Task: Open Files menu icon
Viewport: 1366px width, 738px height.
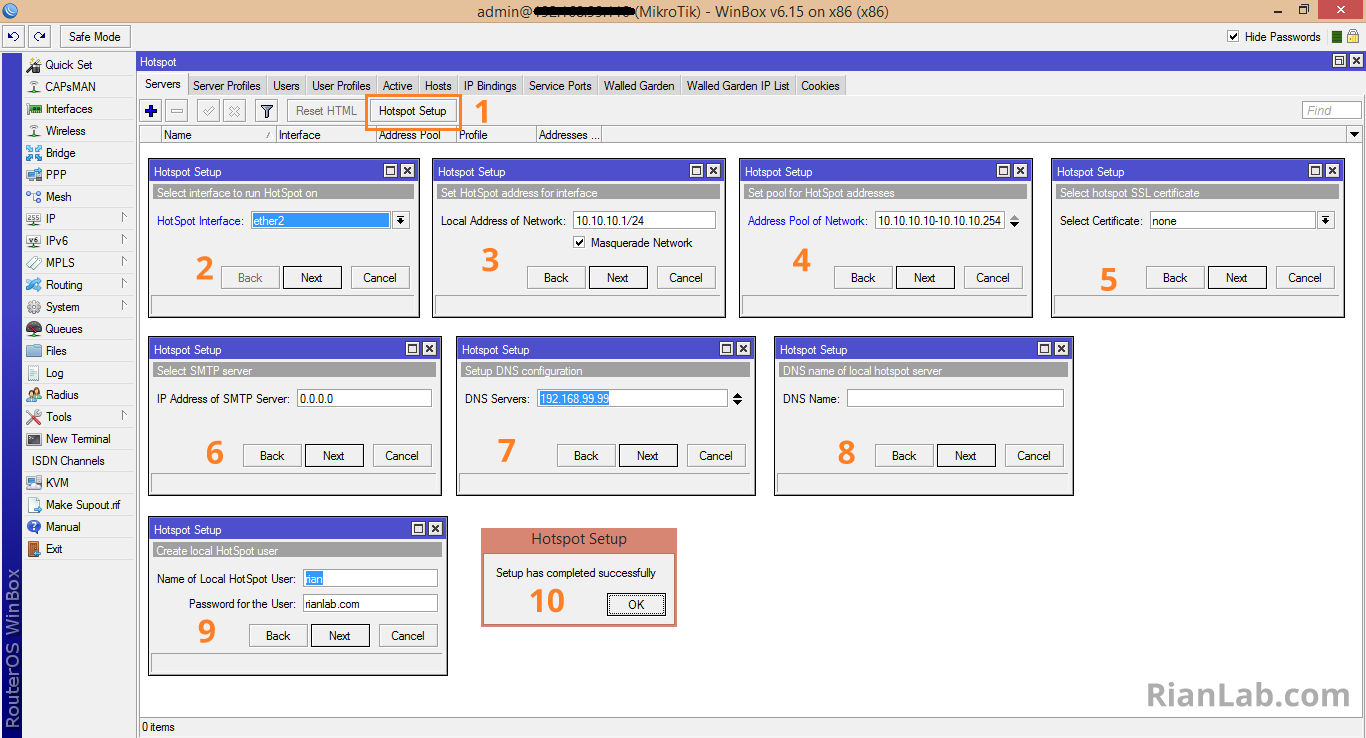Action: [x=34, y=351]
